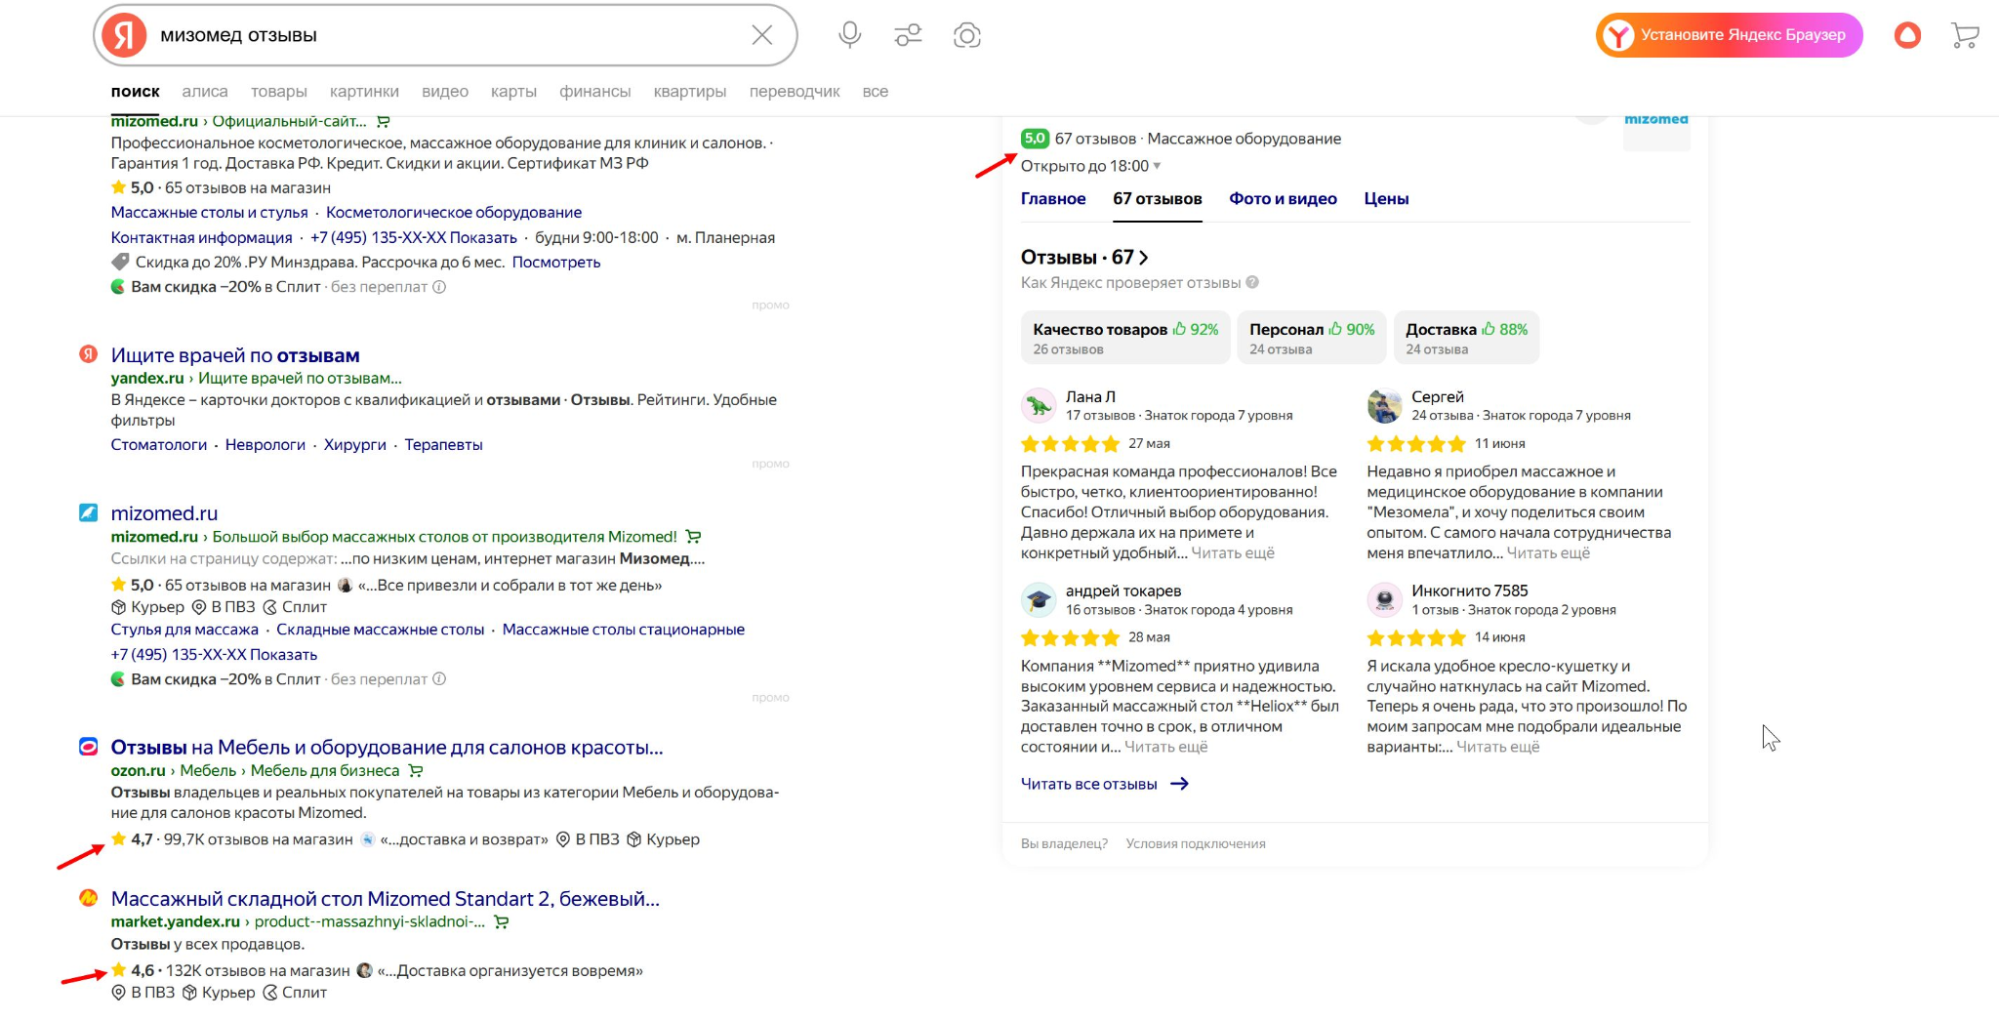1999x1023 pixels.
Task: Click the Ozon favicon on the reviews result
Action: [89, 746]
